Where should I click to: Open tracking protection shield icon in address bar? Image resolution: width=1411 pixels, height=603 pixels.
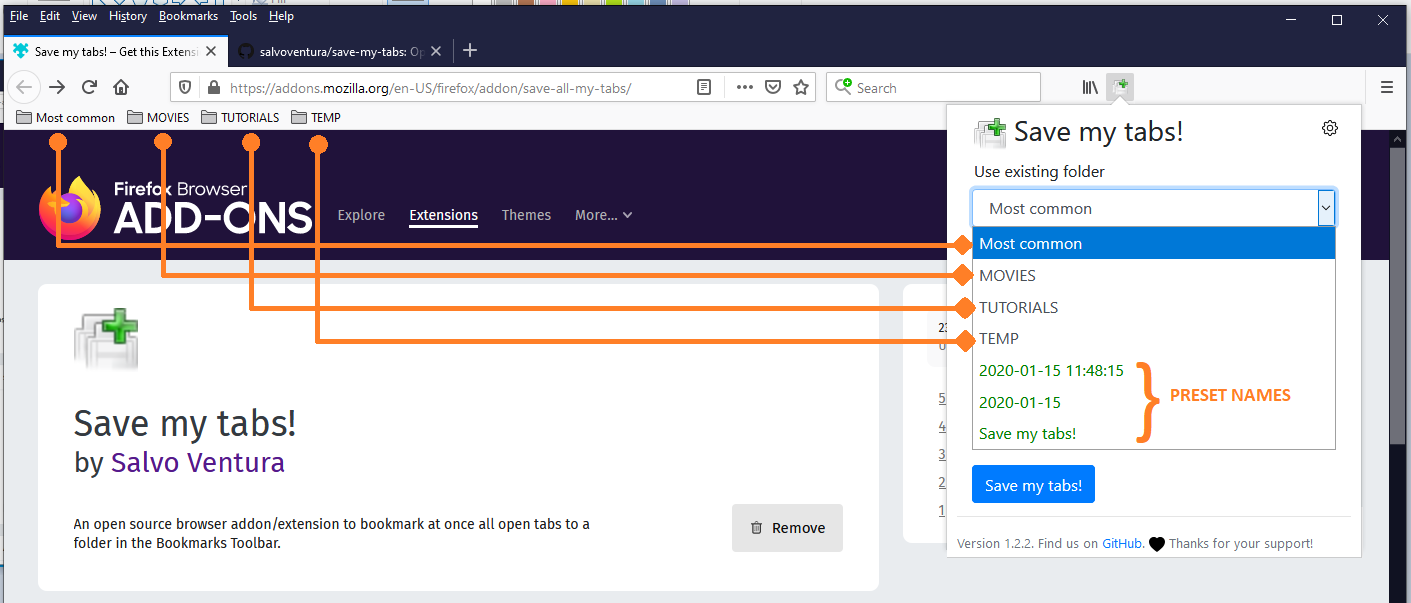click(x=185, y=87)
